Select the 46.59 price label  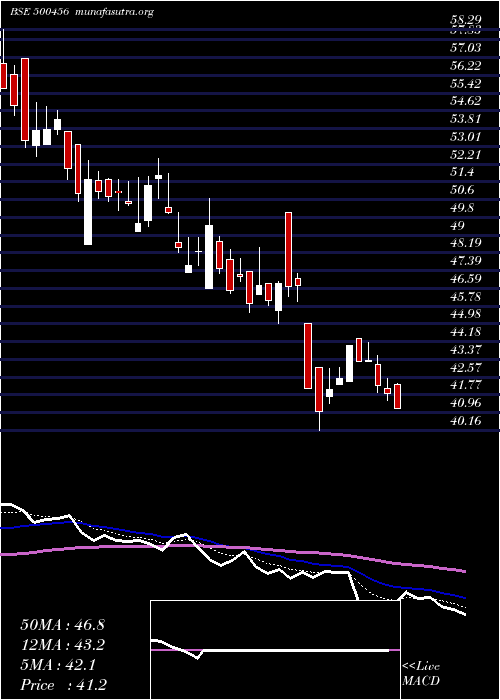point(466,279)
